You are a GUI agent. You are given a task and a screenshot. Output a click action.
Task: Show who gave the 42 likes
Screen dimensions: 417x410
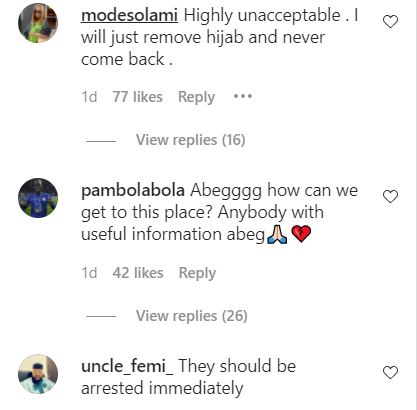(138, 273)
